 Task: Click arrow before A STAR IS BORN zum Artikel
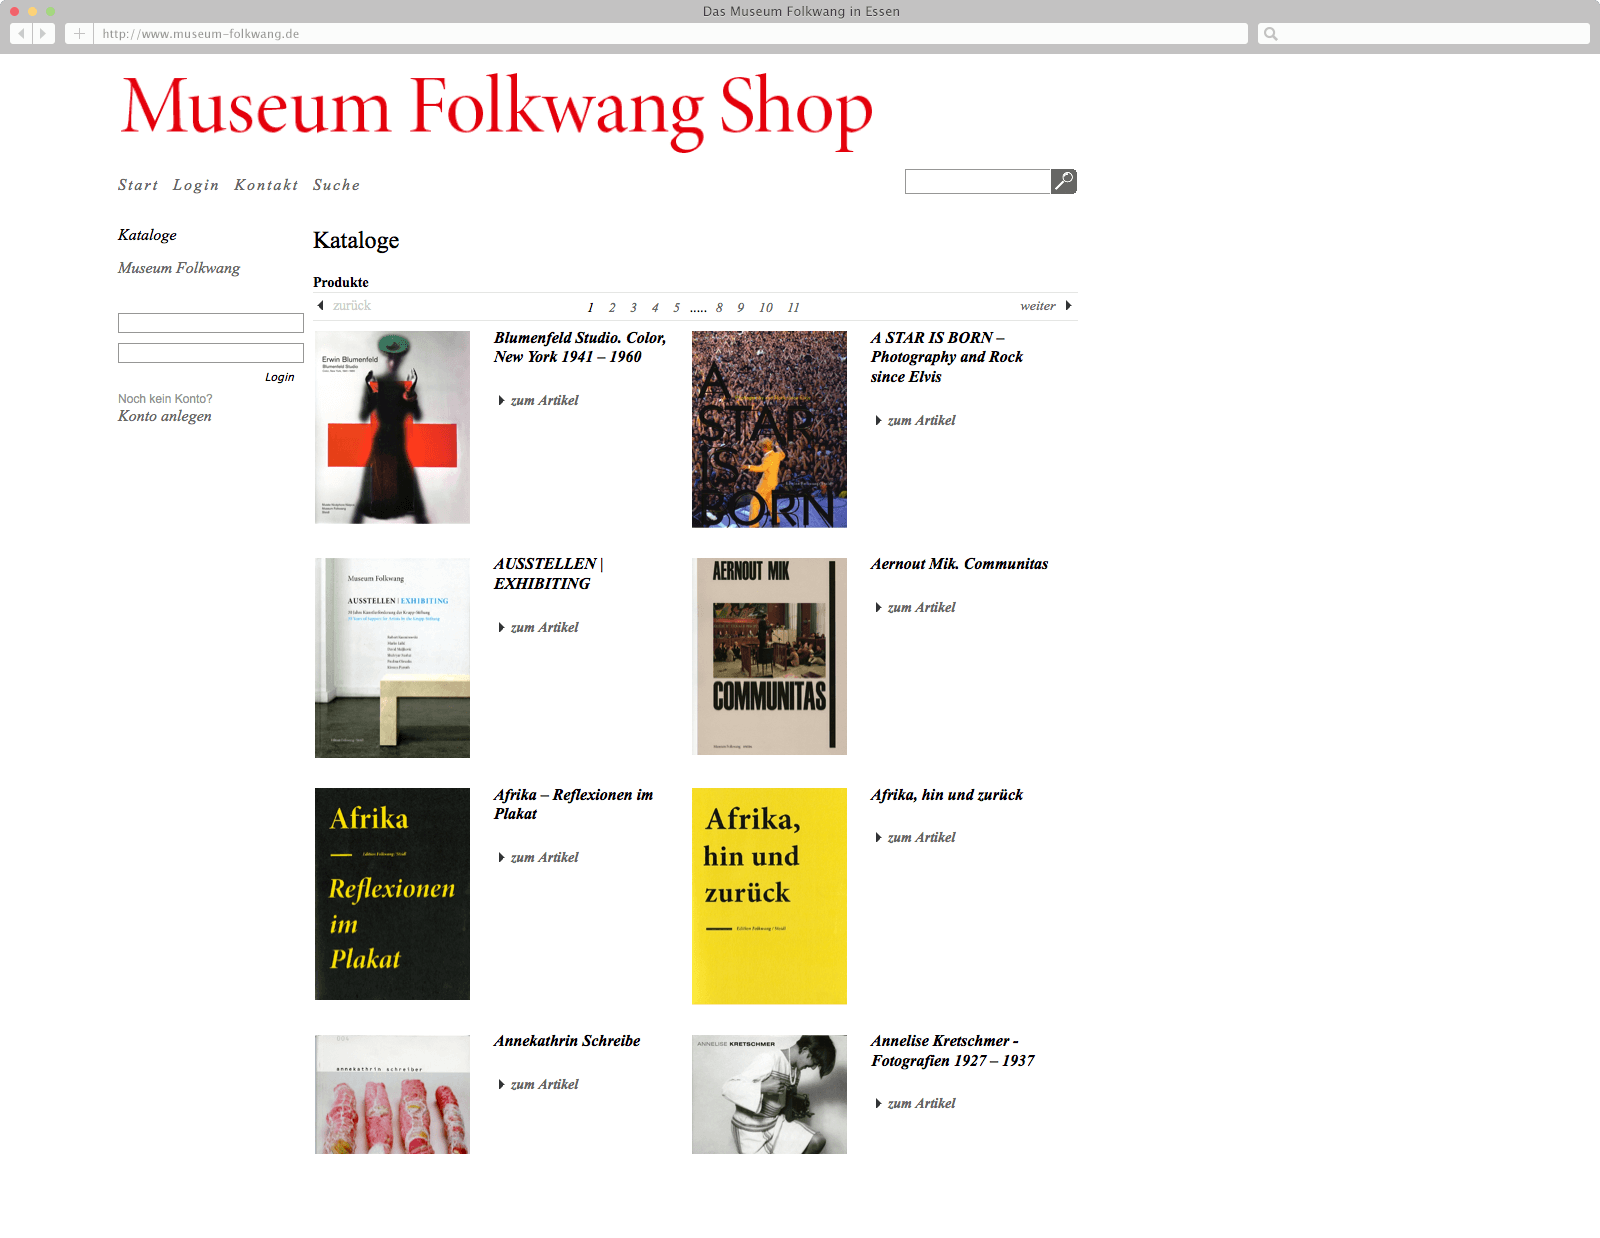[878, 420]
